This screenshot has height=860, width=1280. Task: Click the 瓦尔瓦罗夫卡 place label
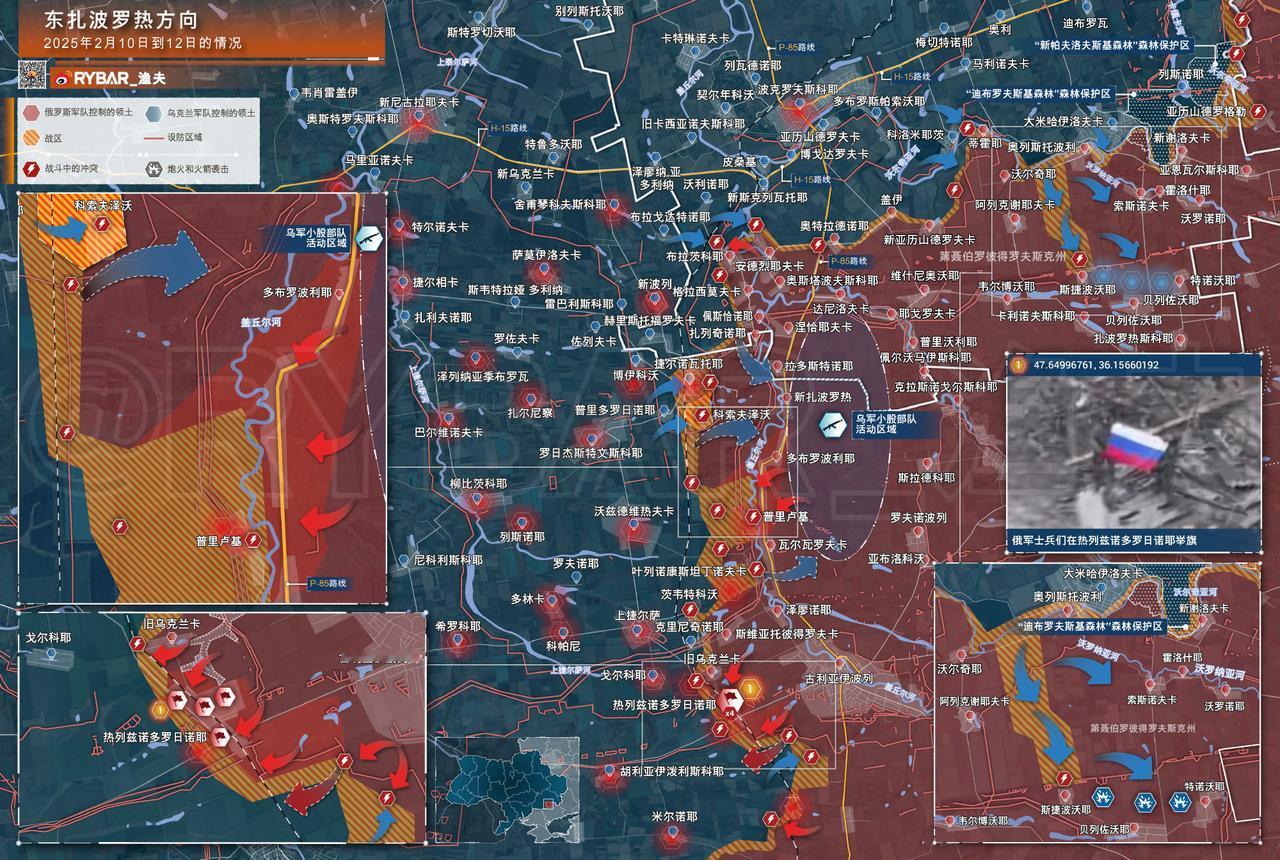pyautogui.click(x=812, y=545)
